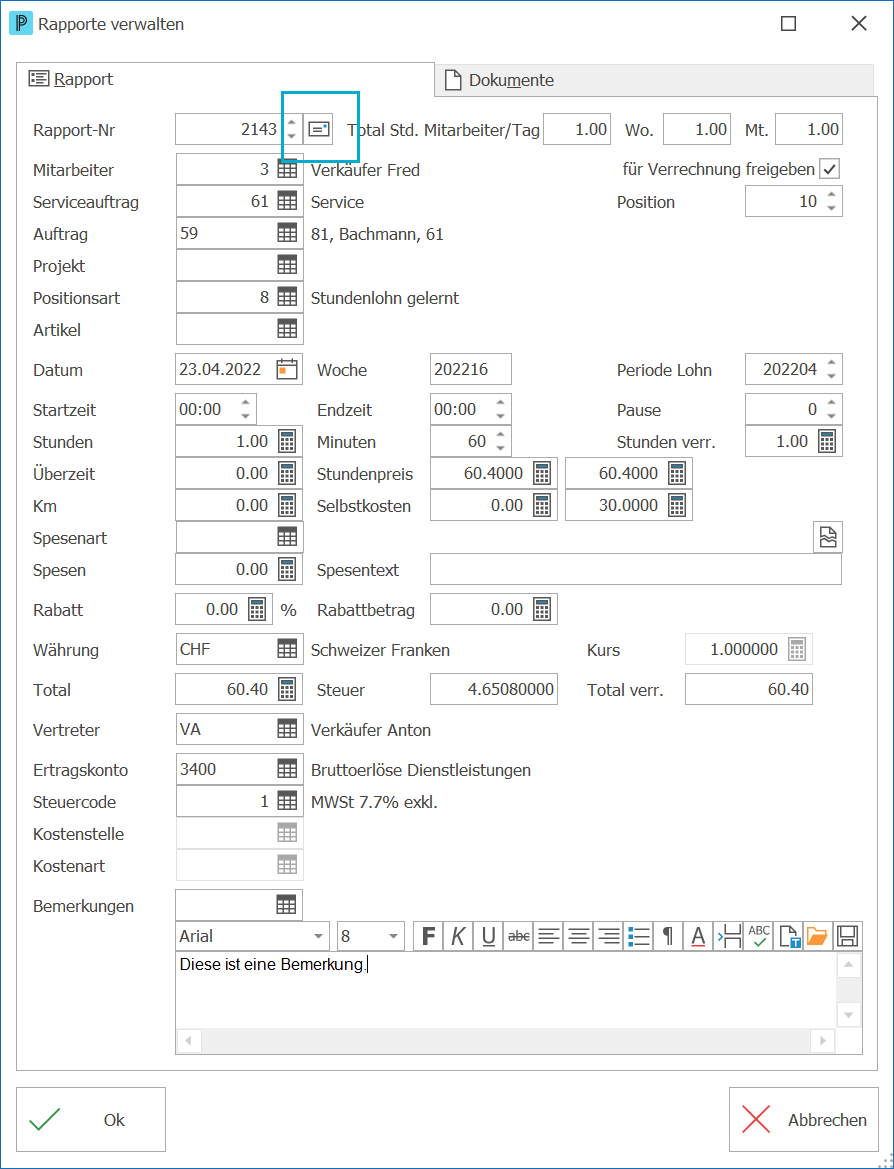The image size is (894, 1169).
Task: Open the Steuercode lookup table icon
Action: tap(287, 801)
